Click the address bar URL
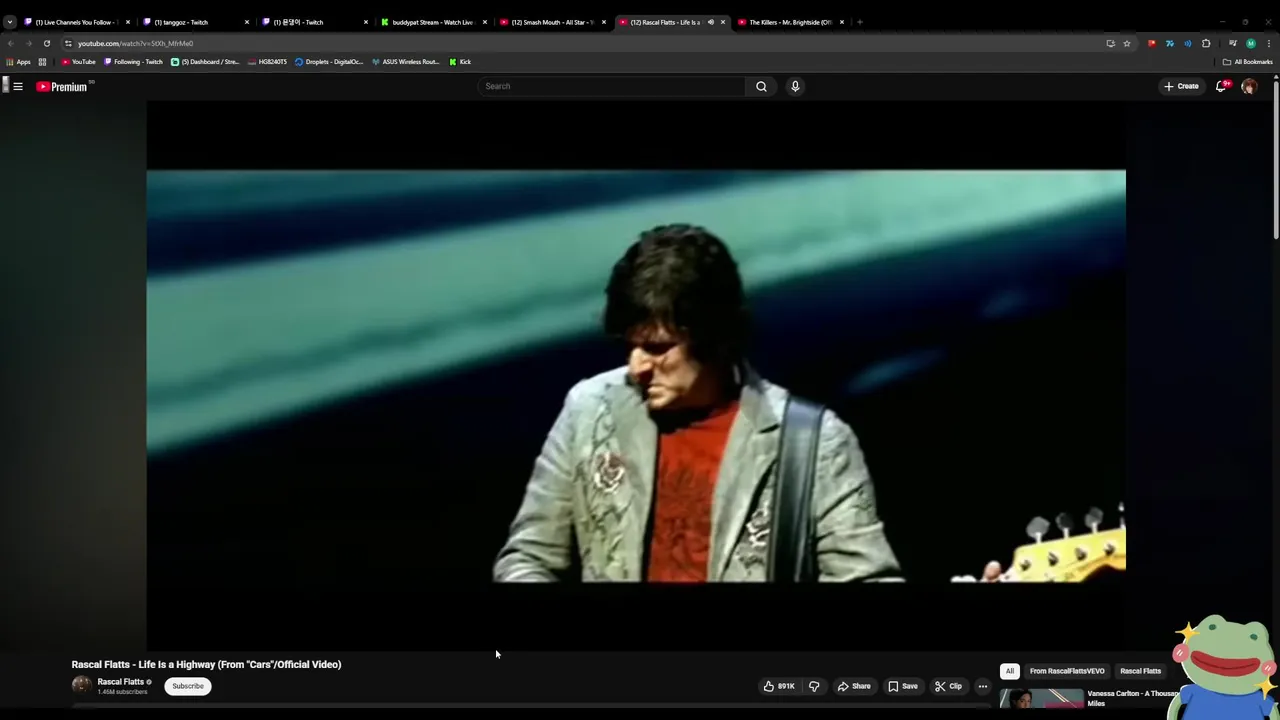The image size is (1280, 720). pyautogui.click(x=135, y=43)
